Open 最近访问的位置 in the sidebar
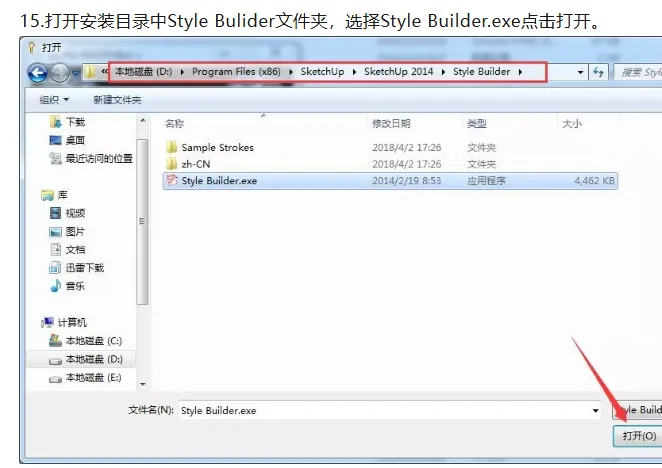 99,158
